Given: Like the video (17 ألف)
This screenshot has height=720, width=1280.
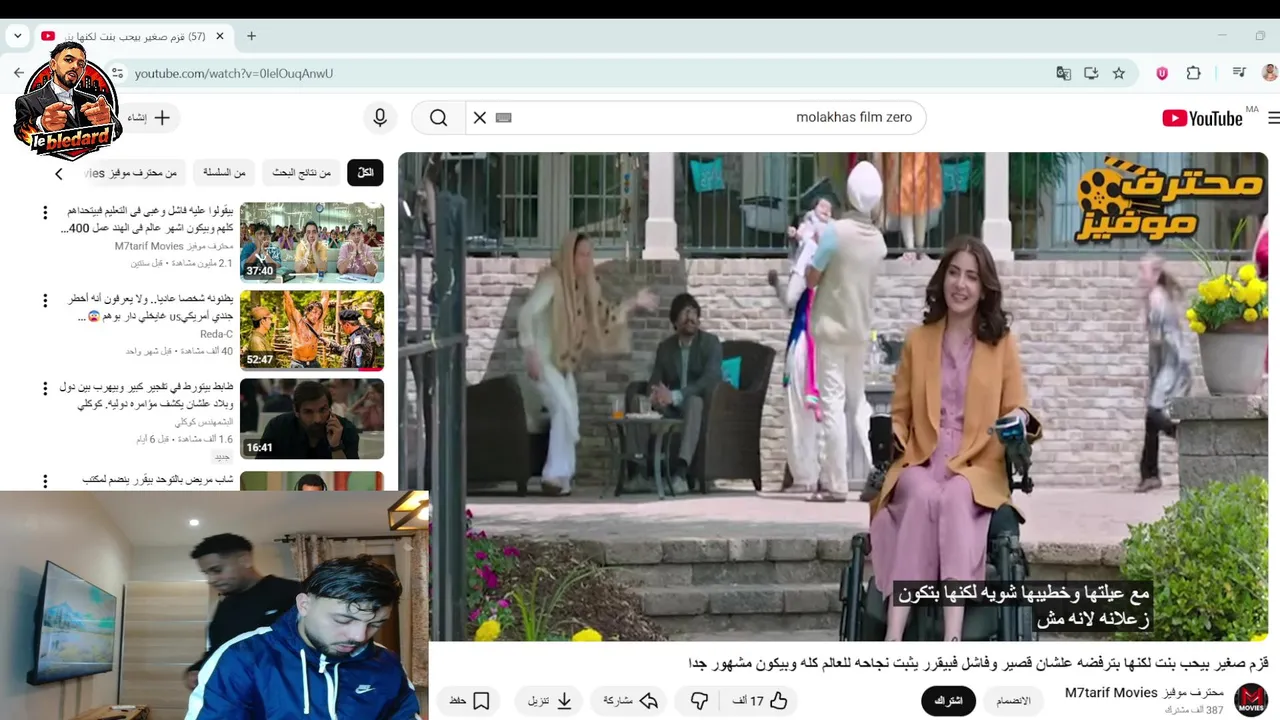Looking at the screenshot, I should pyautogui.click(x=760, y=701).
